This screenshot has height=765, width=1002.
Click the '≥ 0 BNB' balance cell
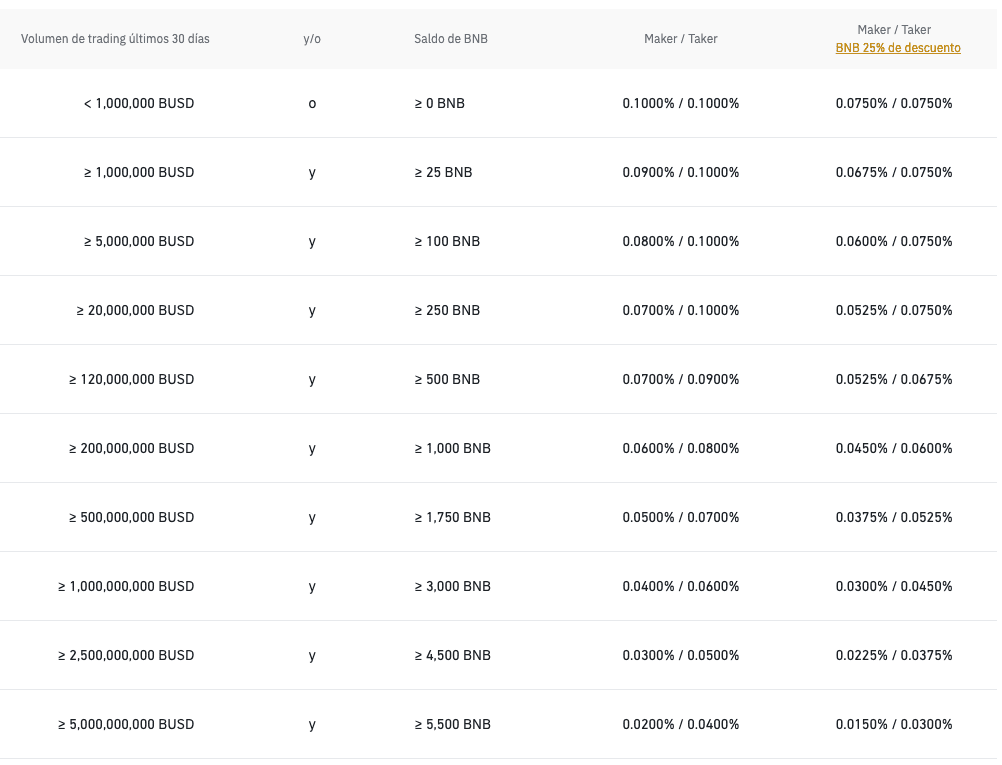pyautogui.click(x=440, y=104)
